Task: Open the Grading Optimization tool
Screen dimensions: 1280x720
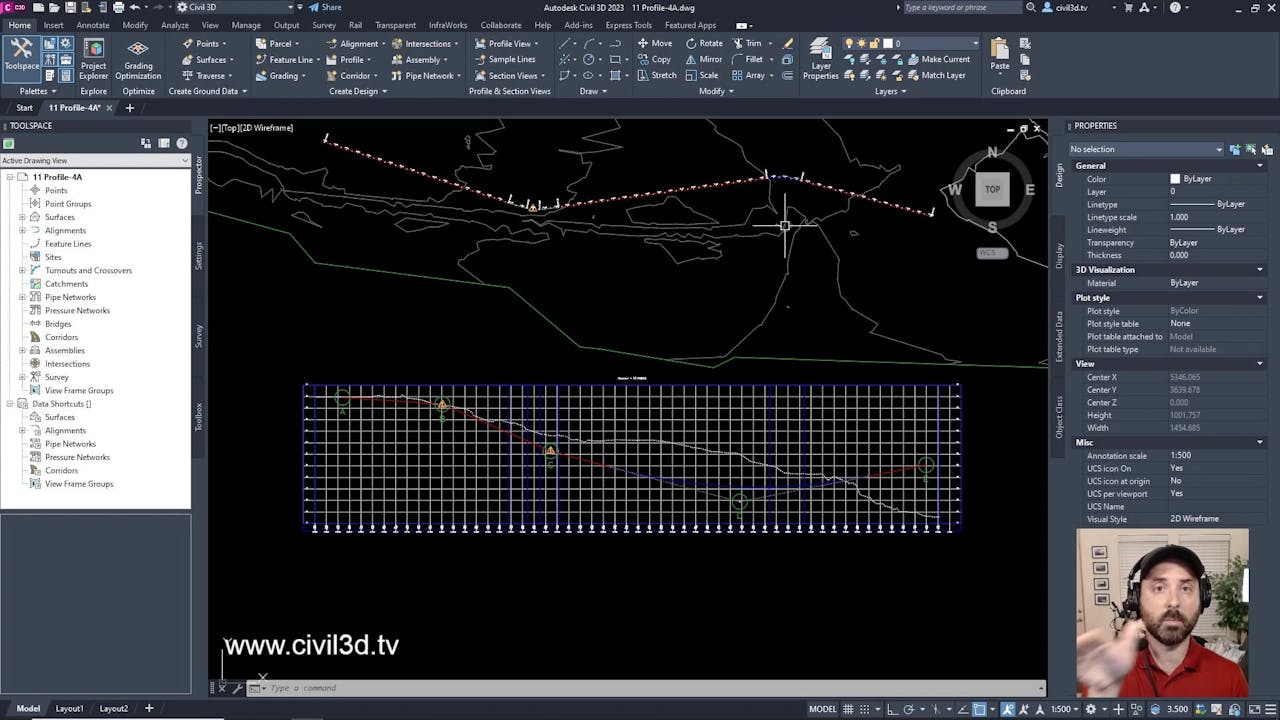Action: click(138, 59)
